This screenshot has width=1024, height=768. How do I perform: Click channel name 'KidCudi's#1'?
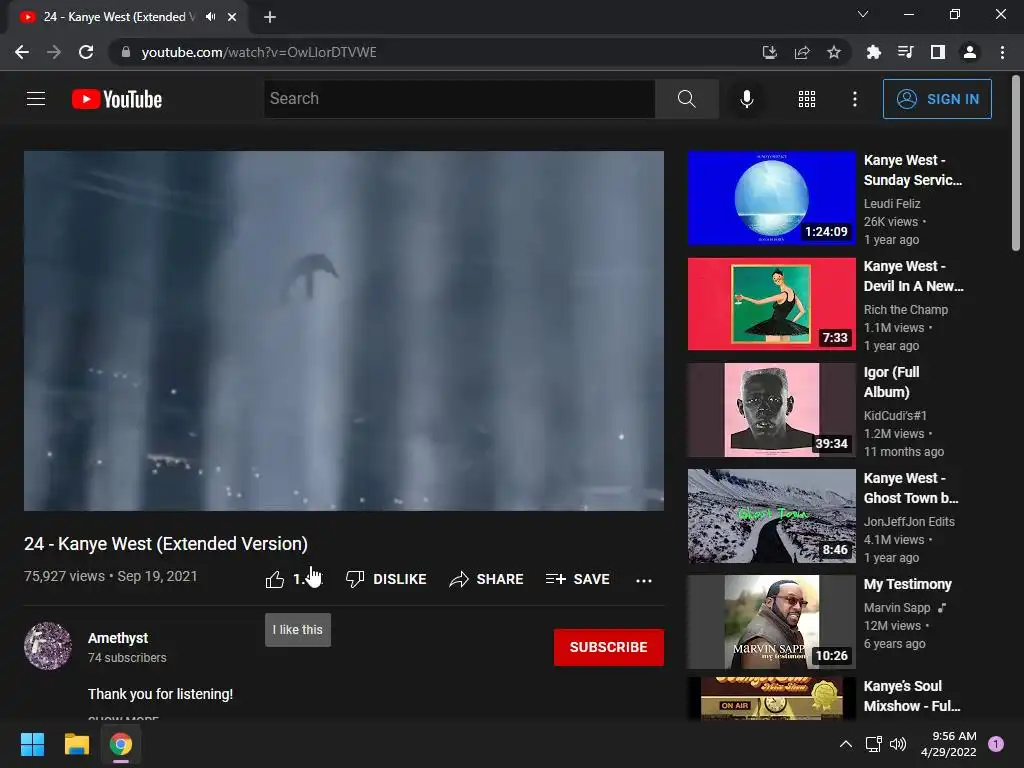(895, 415)
